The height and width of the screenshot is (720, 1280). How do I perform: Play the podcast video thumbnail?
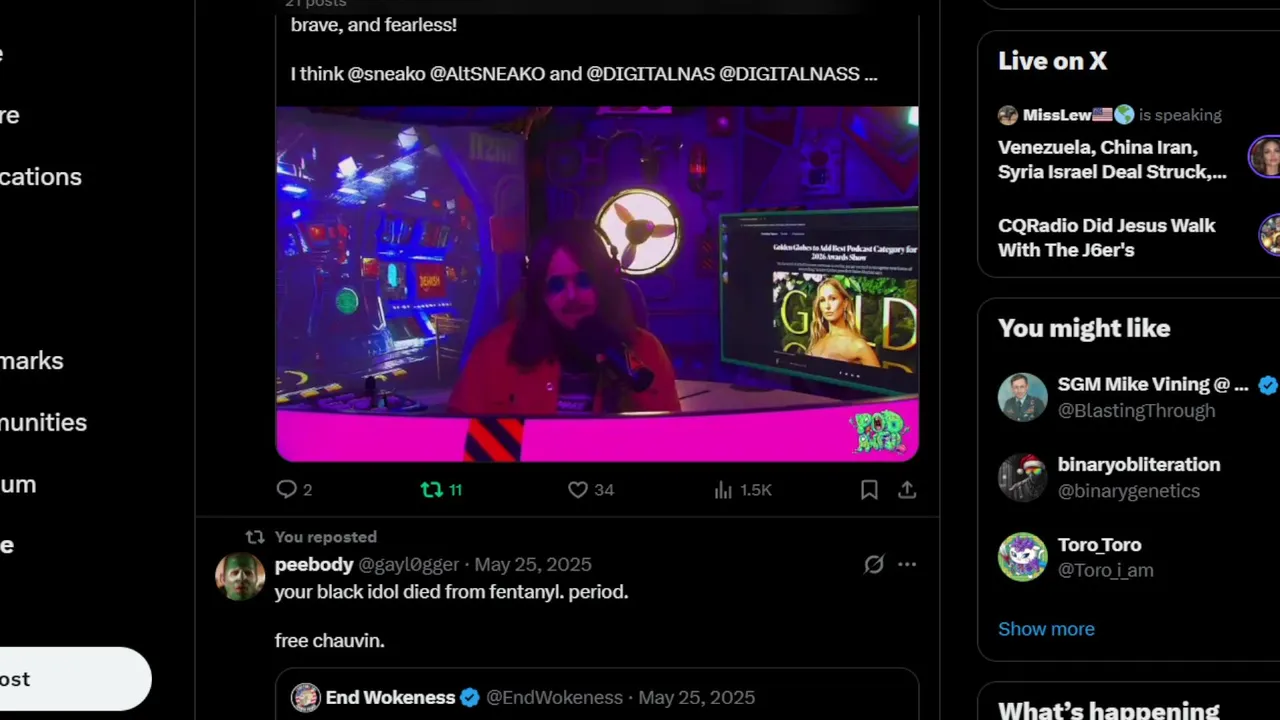tap(597, 284)
